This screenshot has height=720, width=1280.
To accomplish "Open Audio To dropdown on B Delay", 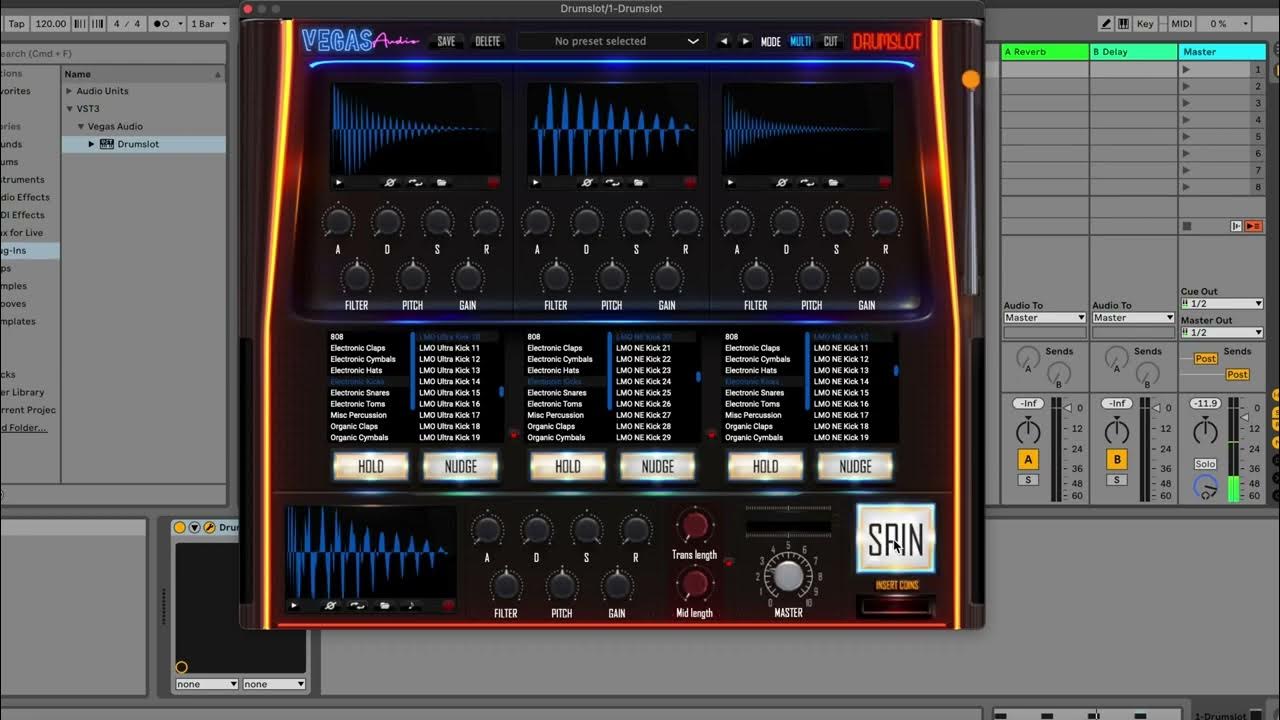I will click(x=1133, y=318).
